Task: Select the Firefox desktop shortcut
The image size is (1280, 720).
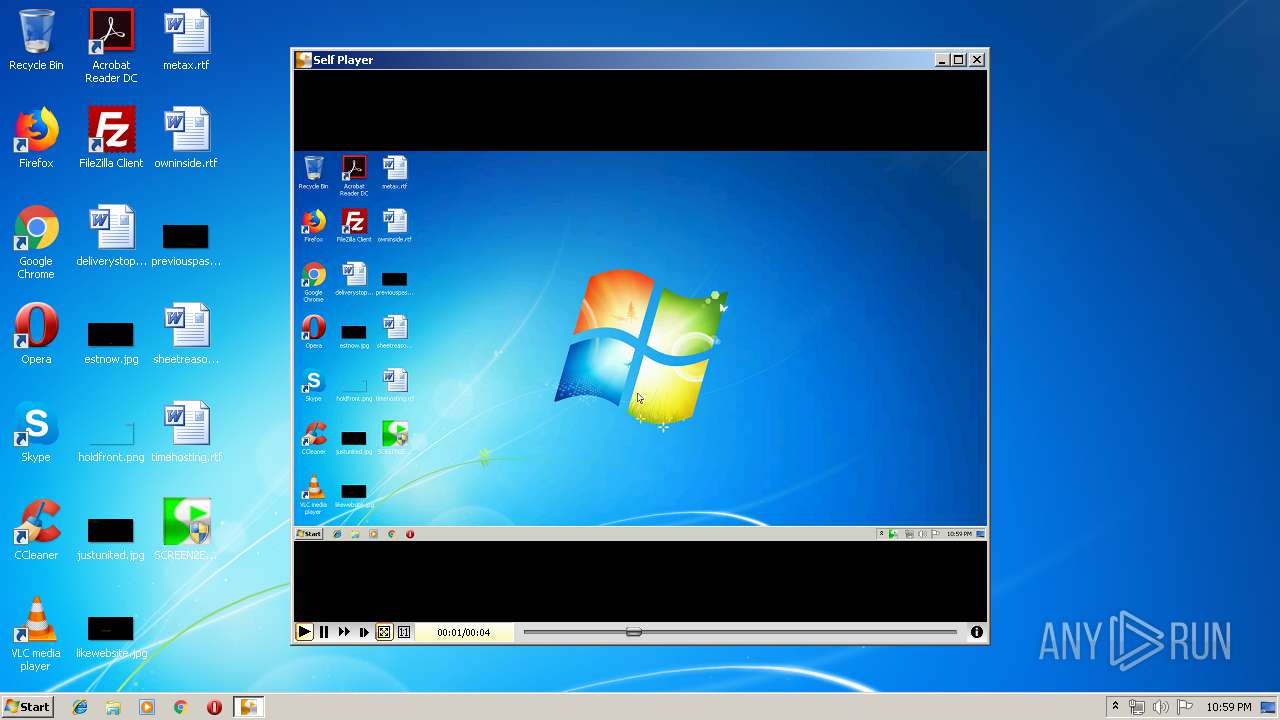Action: (x=36, y=138)
